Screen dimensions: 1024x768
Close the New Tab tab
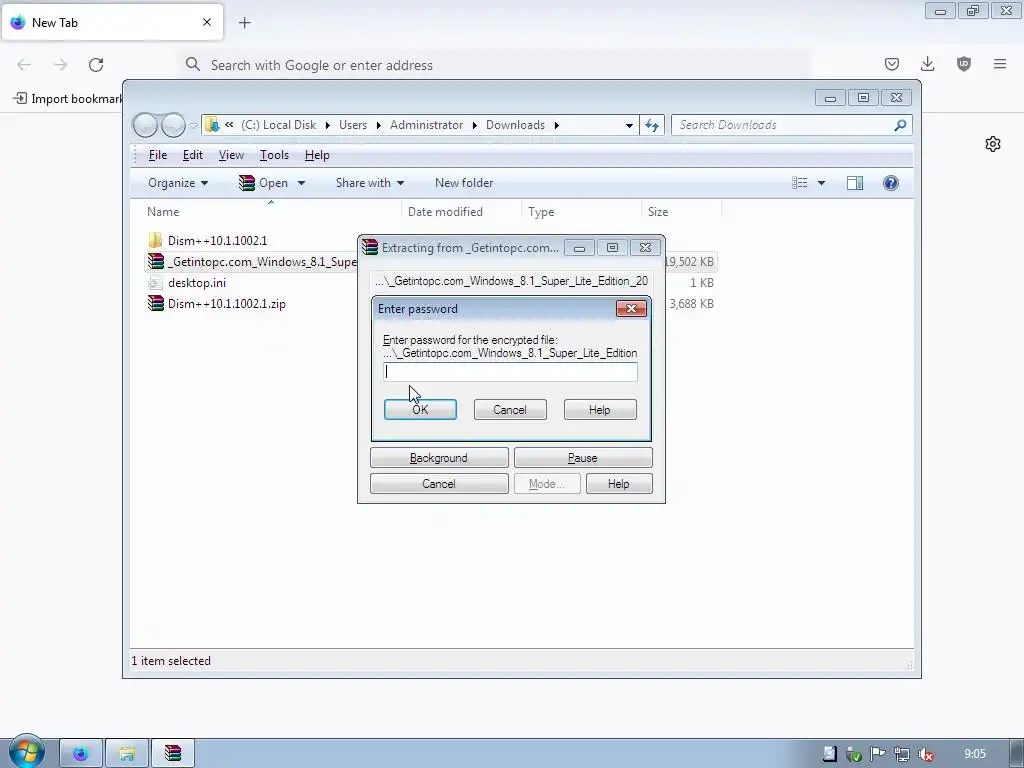pos(207,22)
